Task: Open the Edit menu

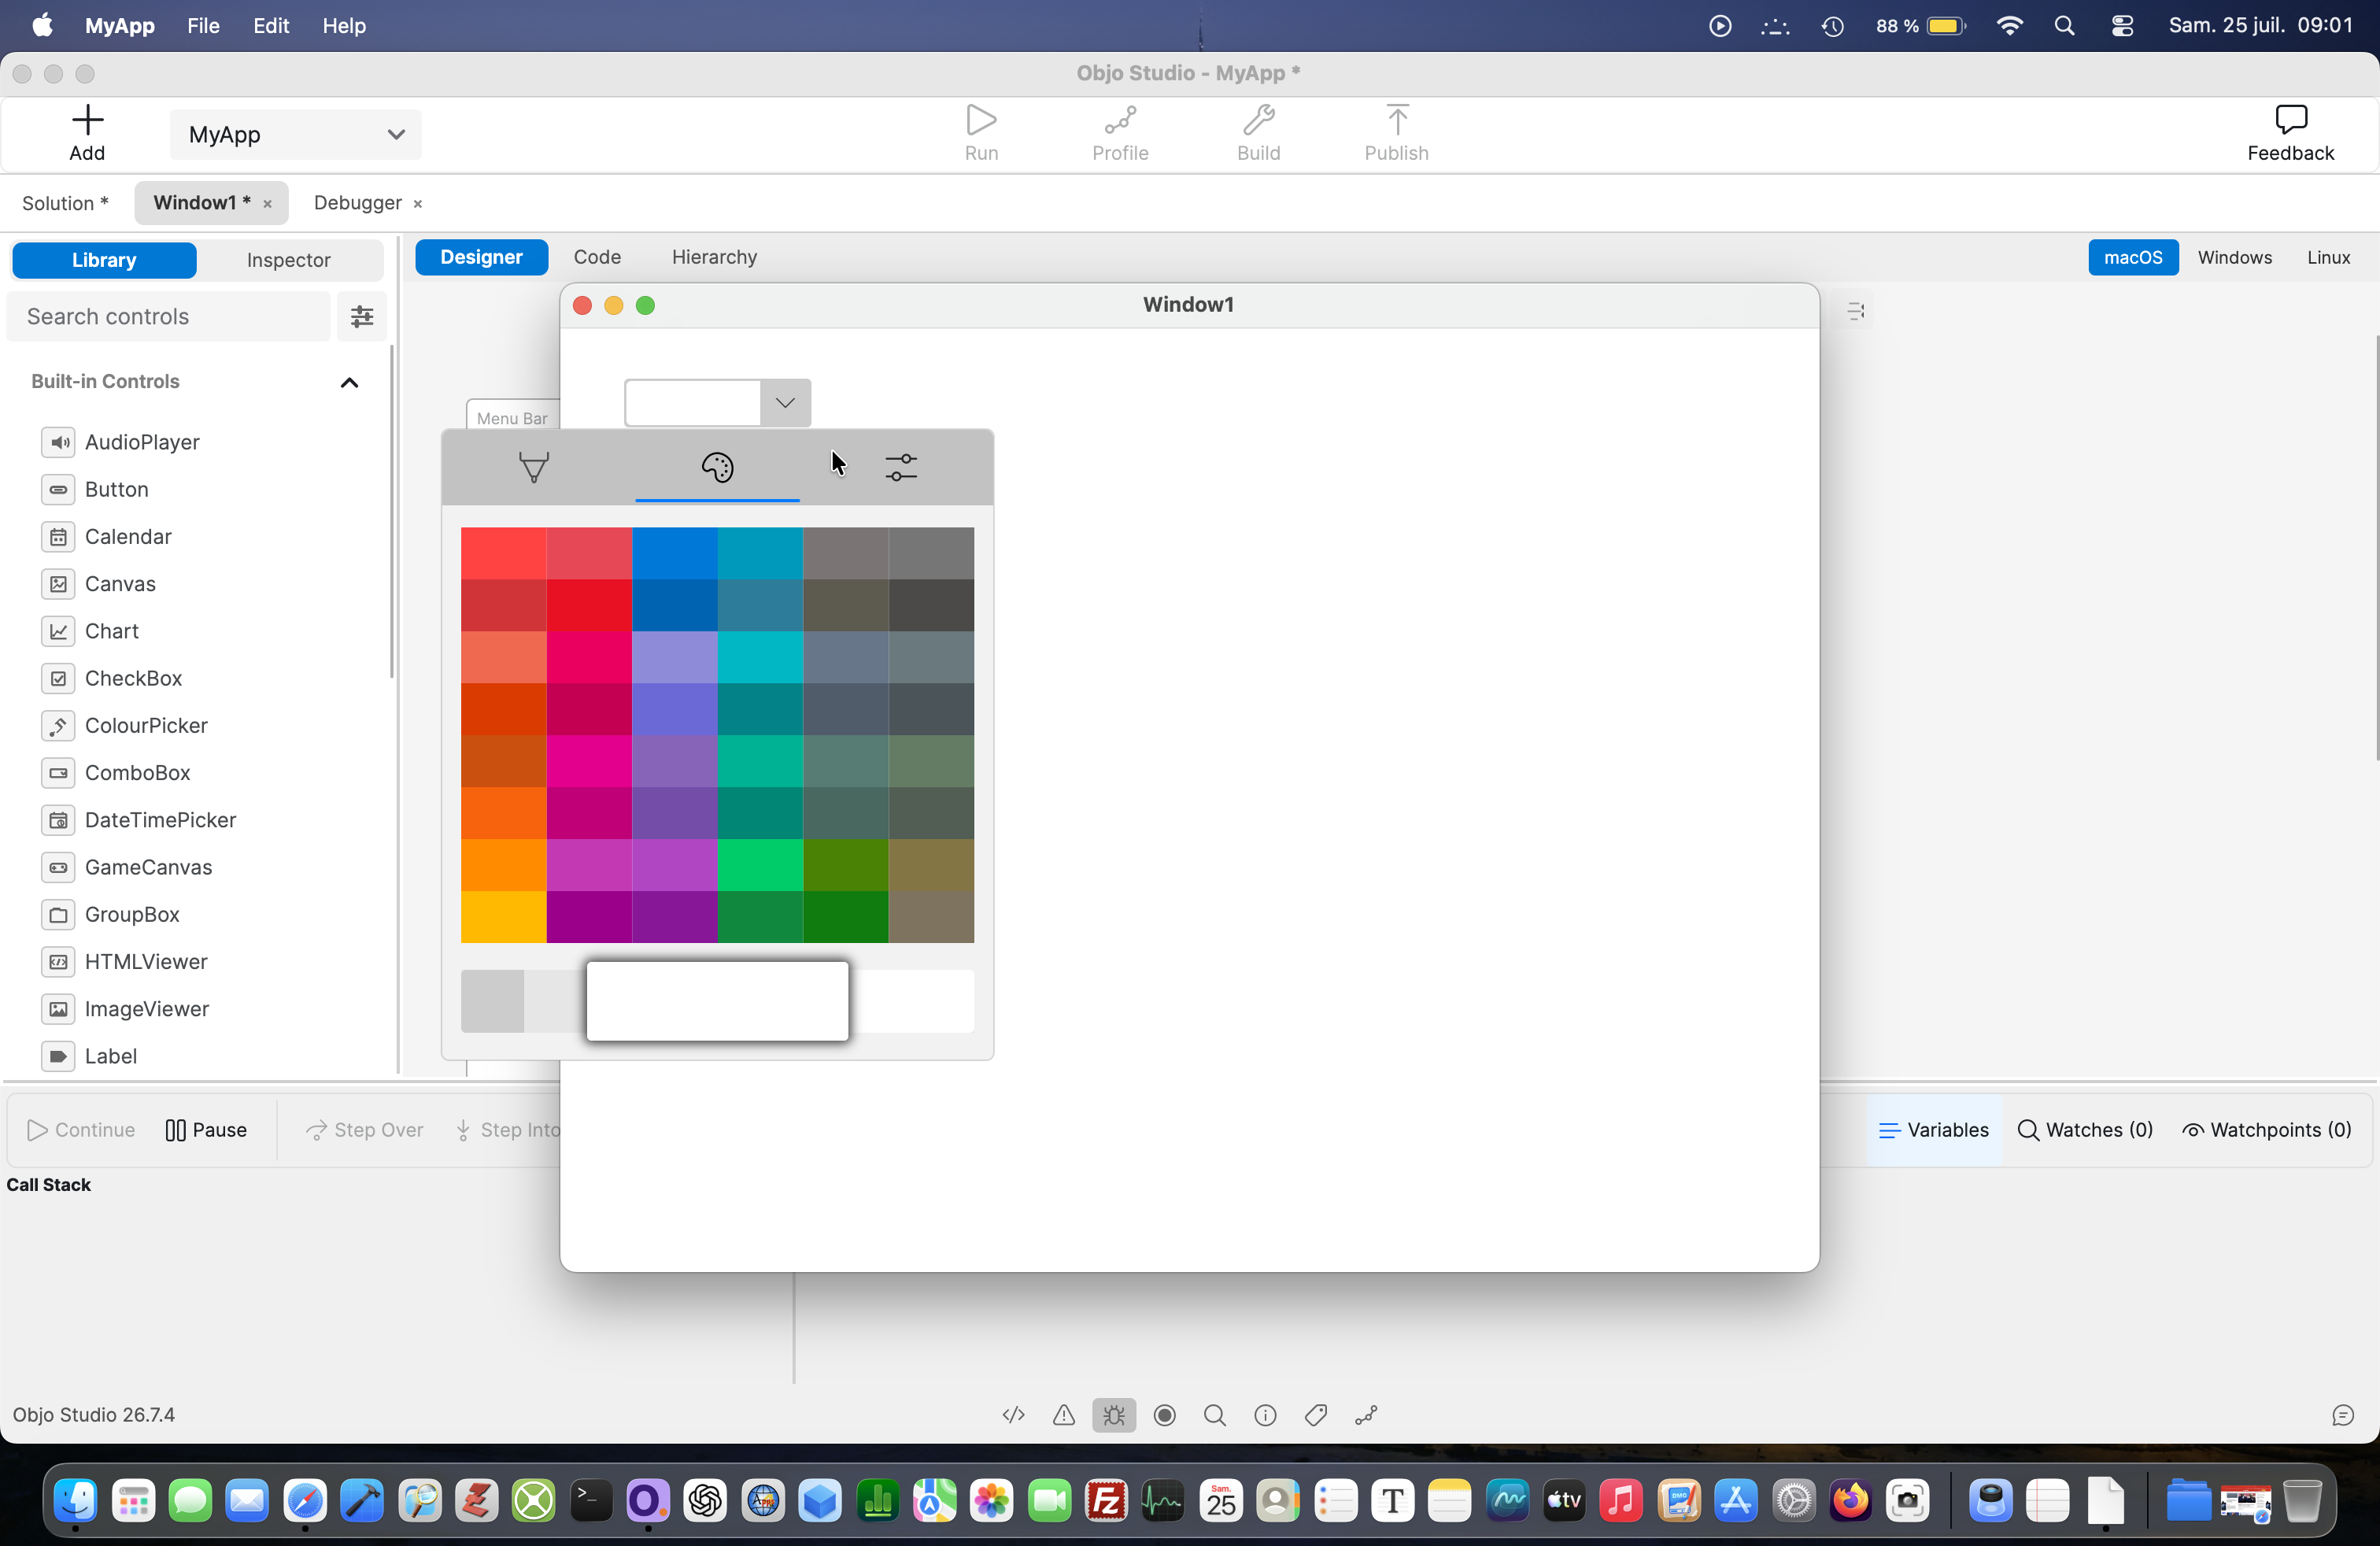Action: tap(271, 26)
